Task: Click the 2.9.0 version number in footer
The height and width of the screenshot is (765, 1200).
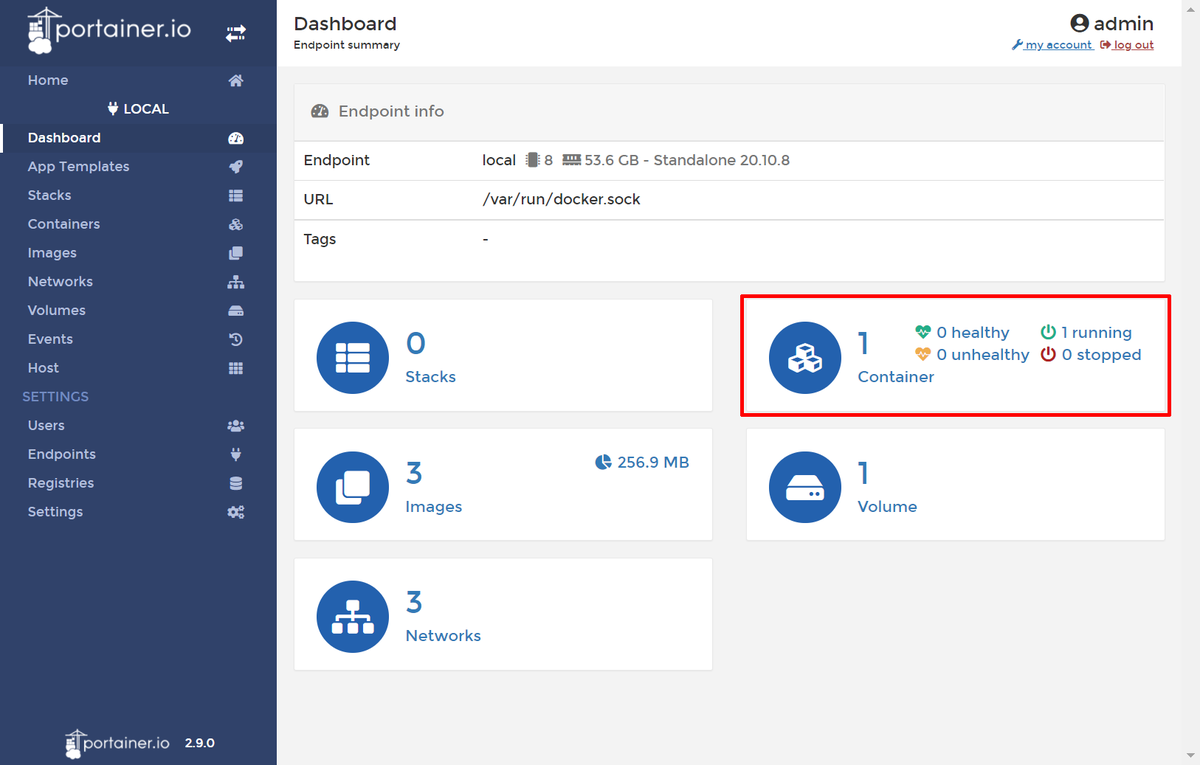Action: point(198,743)
